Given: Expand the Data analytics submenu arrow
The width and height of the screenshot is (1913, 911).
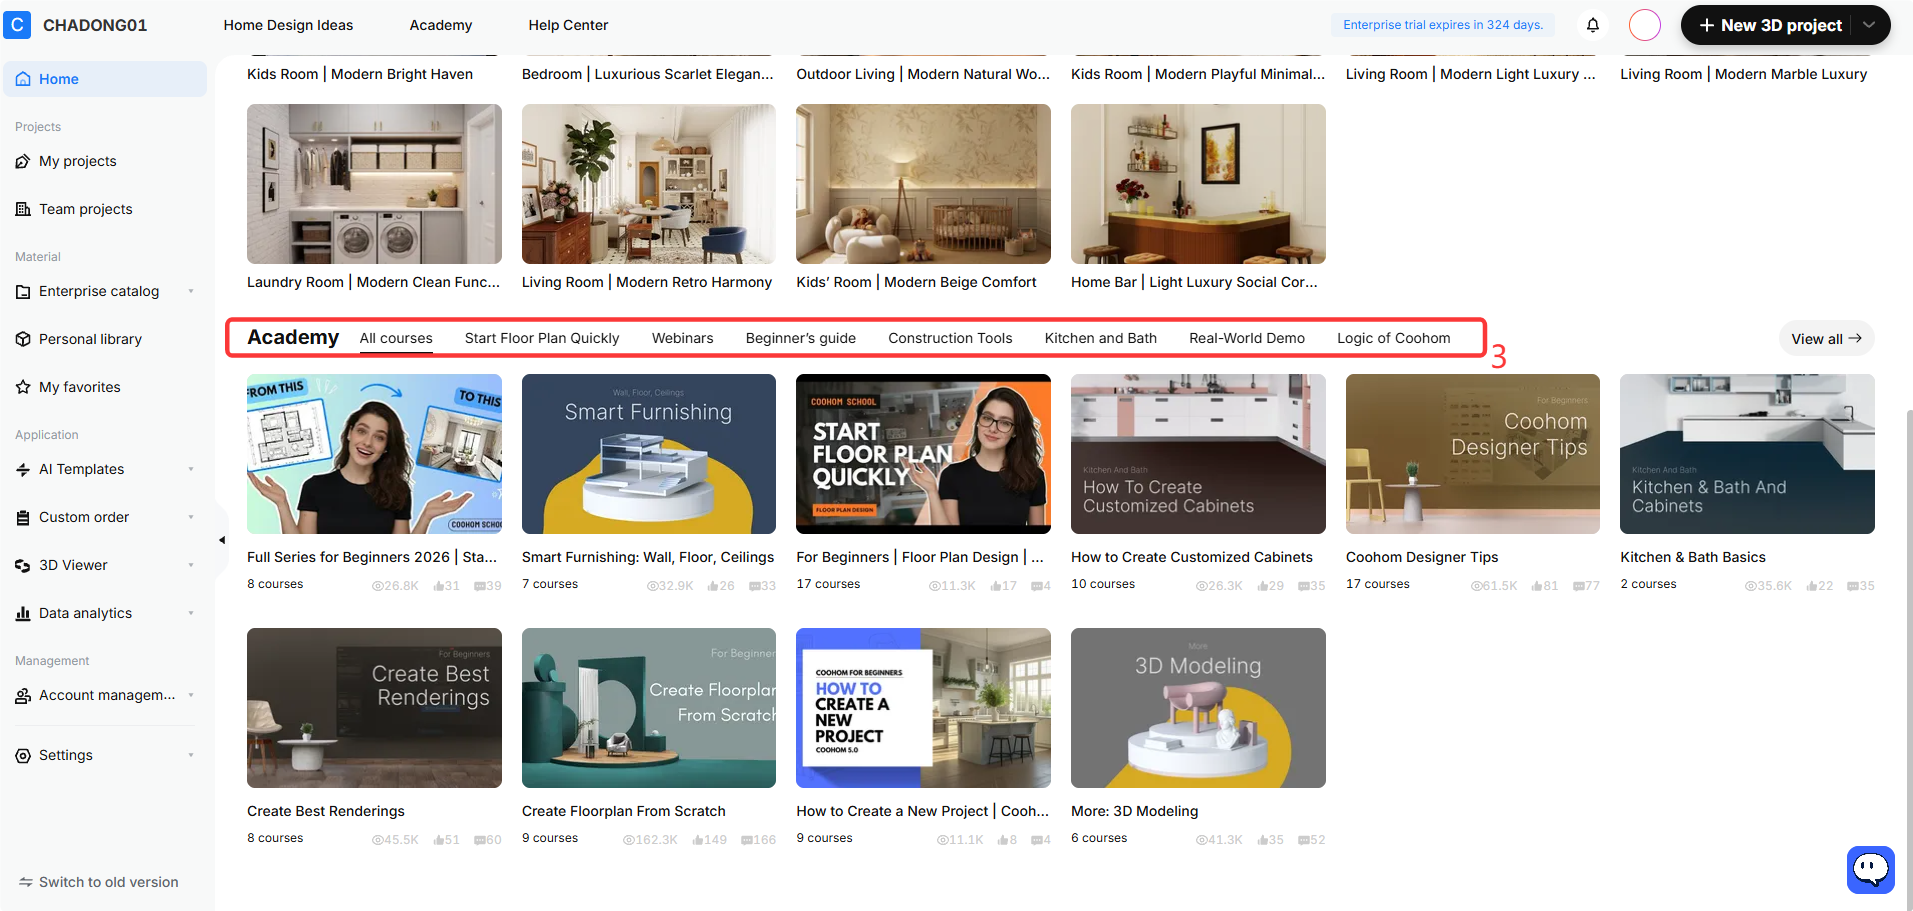Looking at the screenshot, I should click(x=191, y=613).
